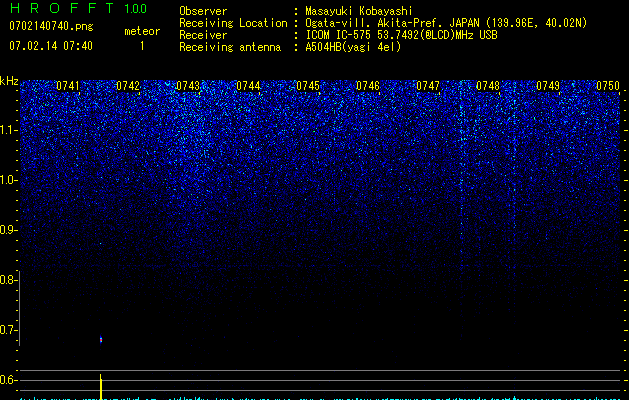Click the observer name Masayuki Kobayashi
Screen dimensions: 629x400
point(359,11)
